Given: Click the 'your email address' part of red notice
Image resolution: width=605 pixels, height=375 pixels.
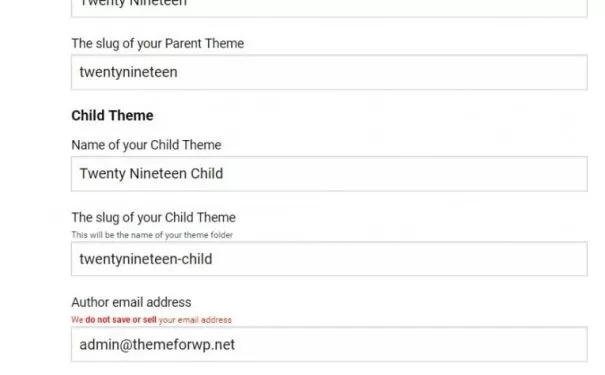Looking at the screenshot, I should click(195, 320).
